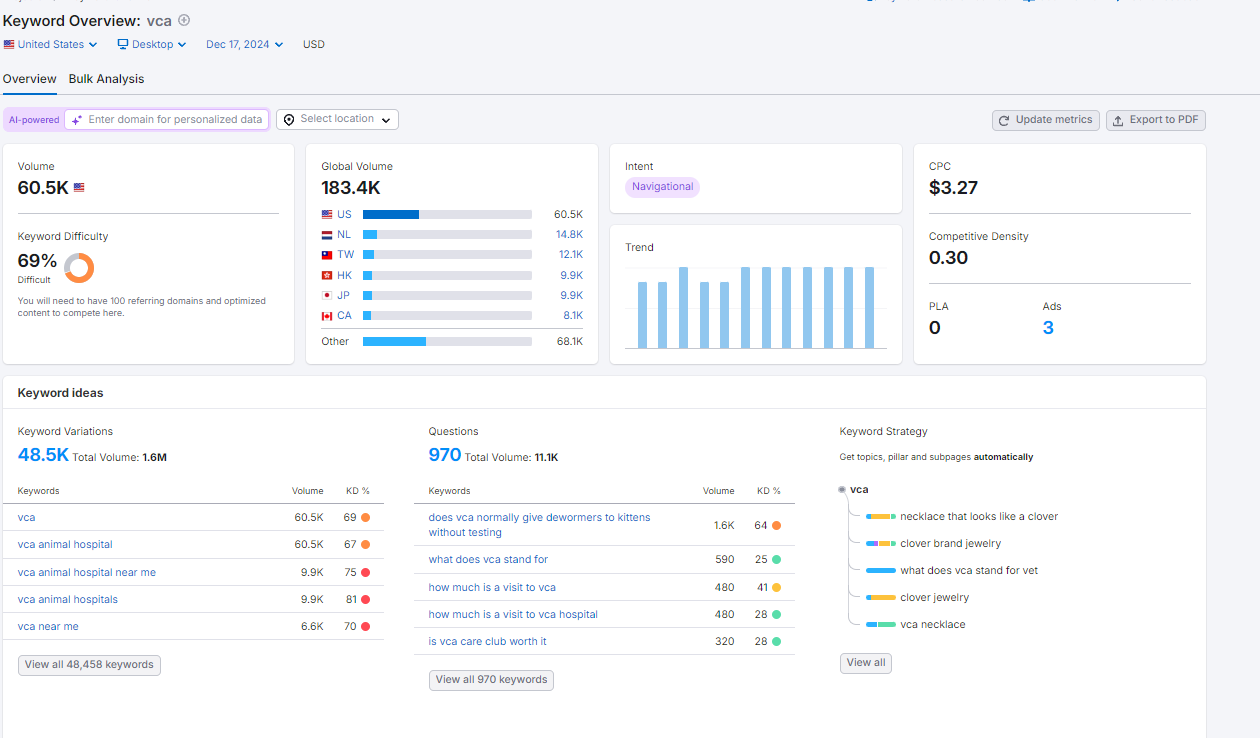Viewport: 1260px width, 738px height.
Task: Click the plus icon beside keyword vca
Action: pyautogui.click(x=184, y=20)
